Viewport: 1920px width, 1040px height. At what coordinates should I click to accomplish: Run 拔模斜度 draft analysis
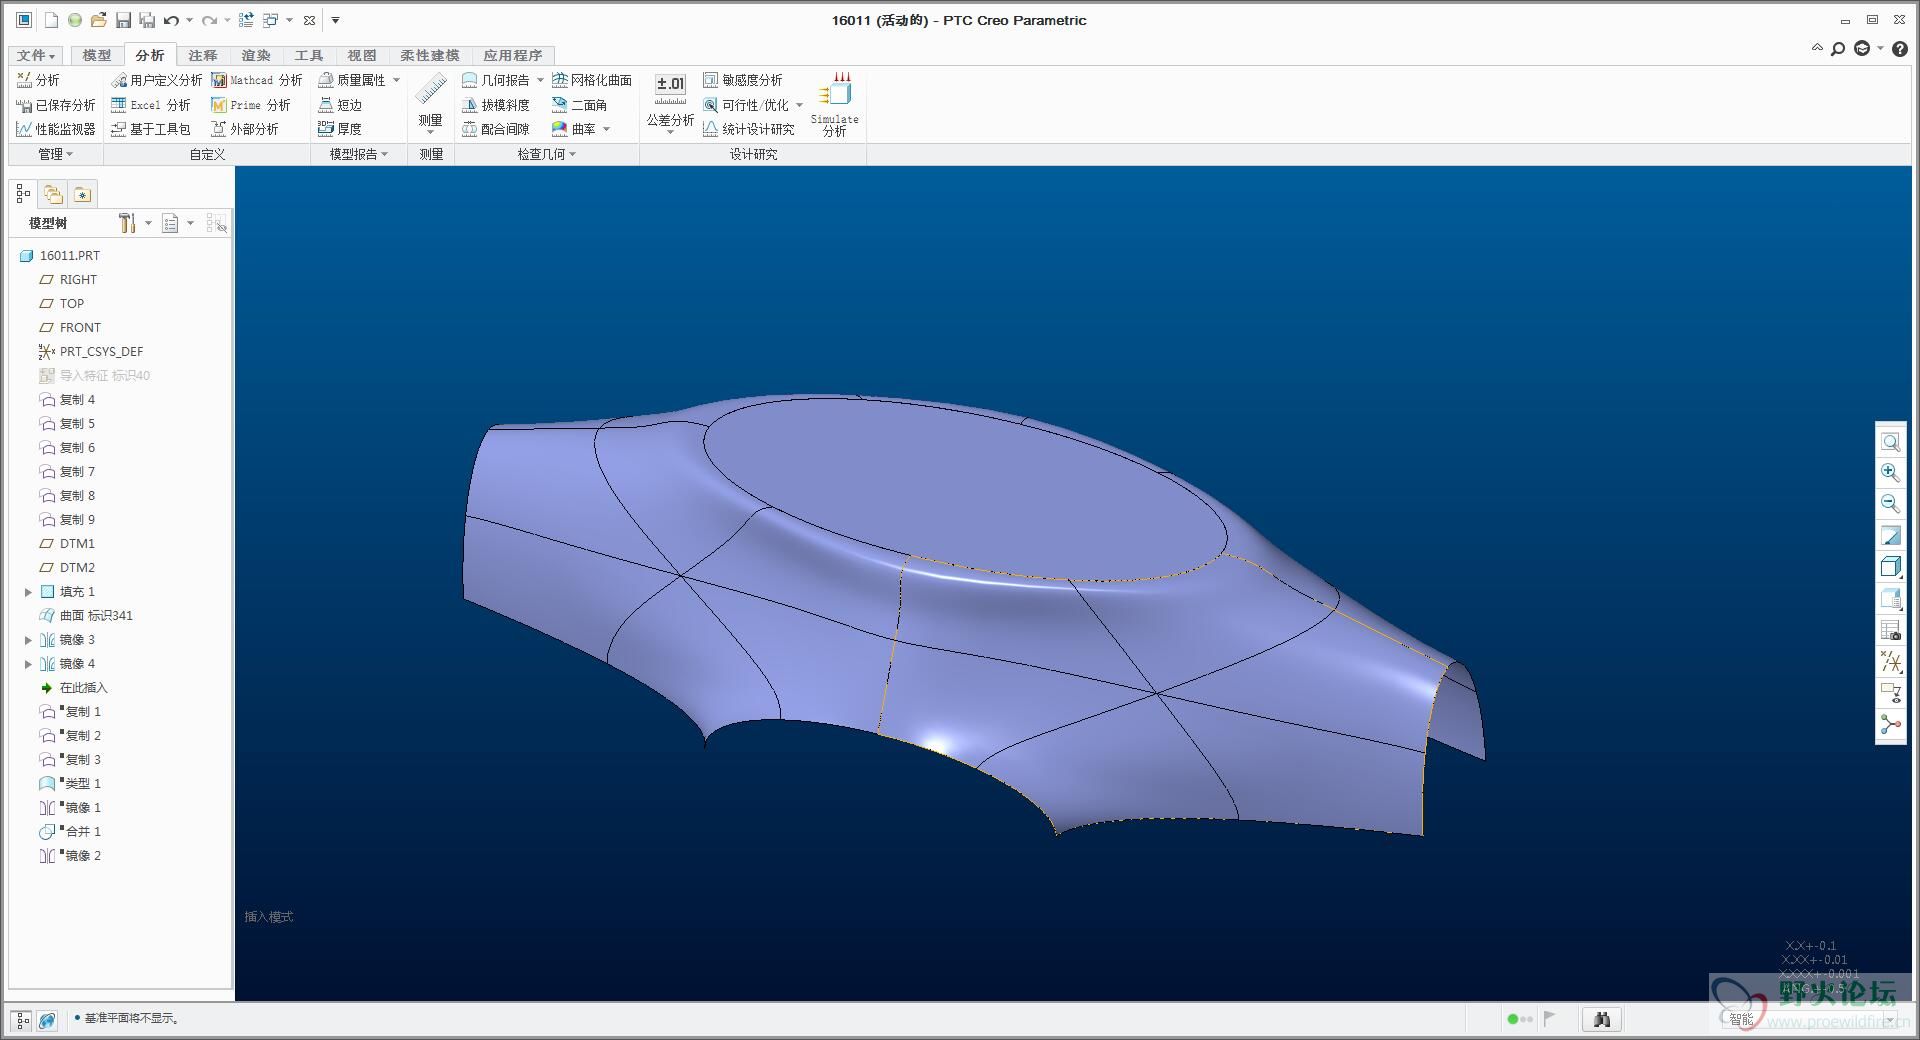click(496, 105)
